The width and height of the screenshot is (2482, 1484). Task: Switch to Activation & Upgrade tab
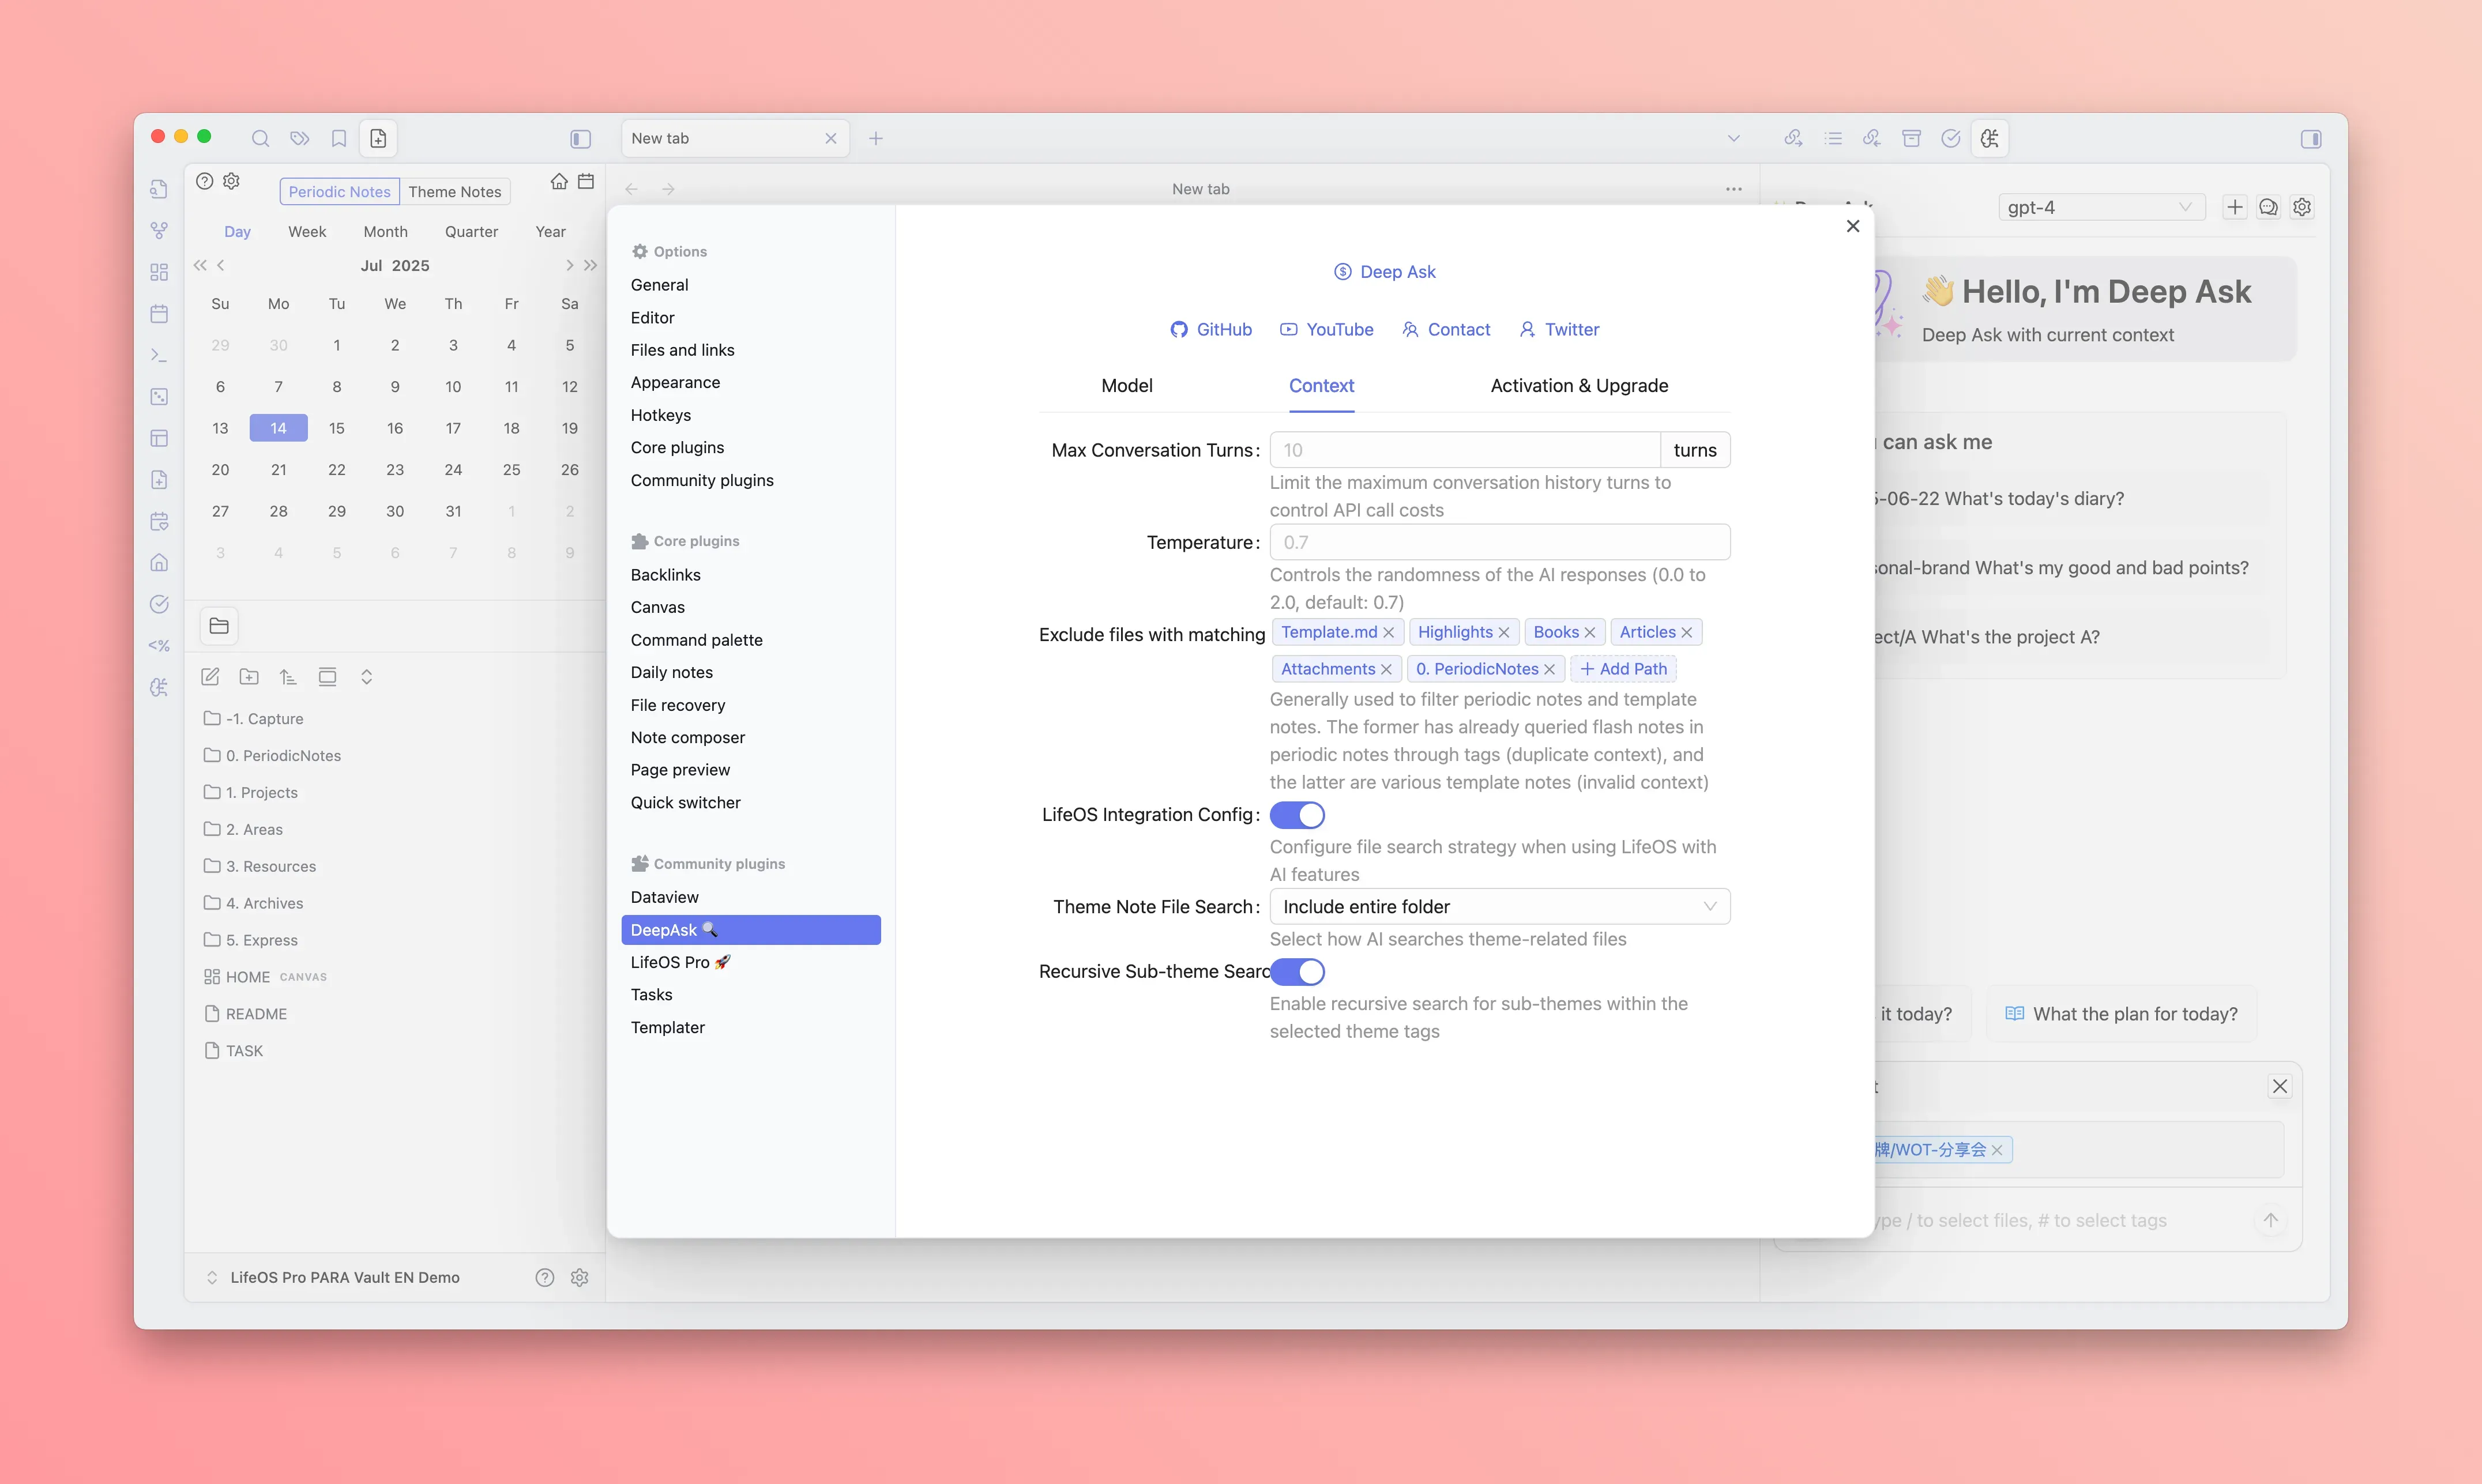point(1579,386)
